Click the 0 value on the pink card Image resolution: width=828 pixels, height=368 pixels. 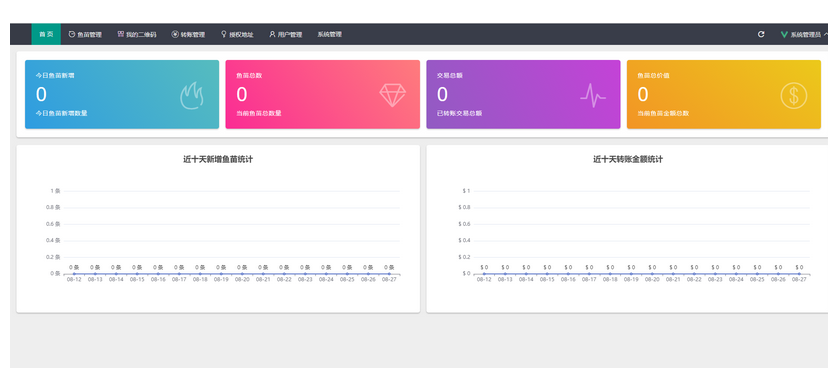pyautogui.click(x=242, y=95)
